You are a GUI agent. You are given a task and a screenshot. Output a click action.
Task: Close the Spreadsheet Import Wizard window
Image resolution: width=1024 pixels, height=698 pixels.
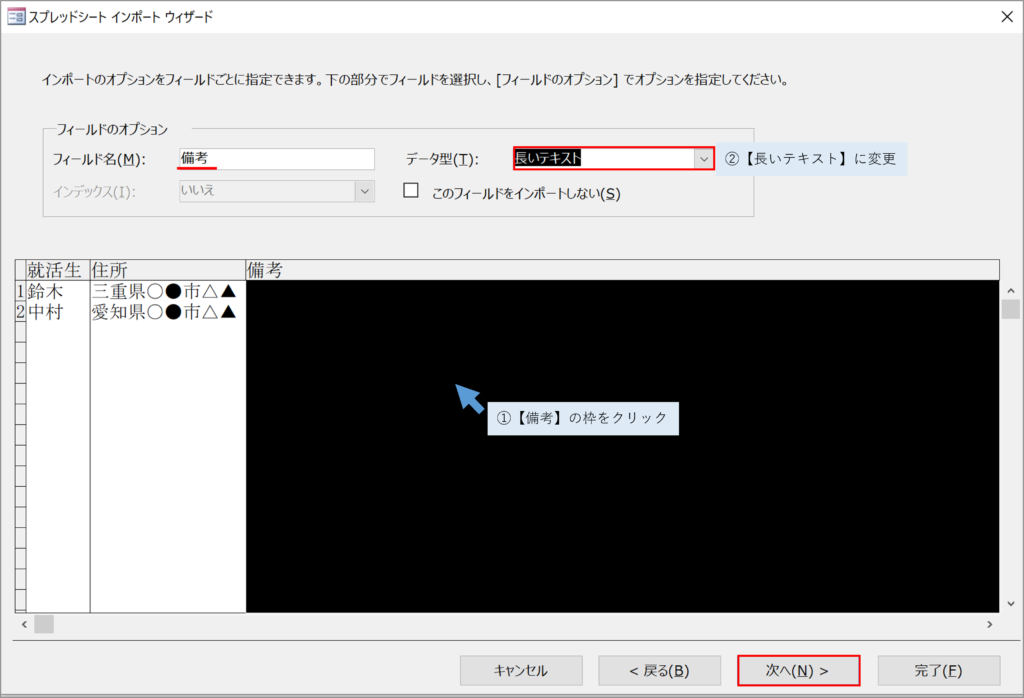coord(1005,16)
